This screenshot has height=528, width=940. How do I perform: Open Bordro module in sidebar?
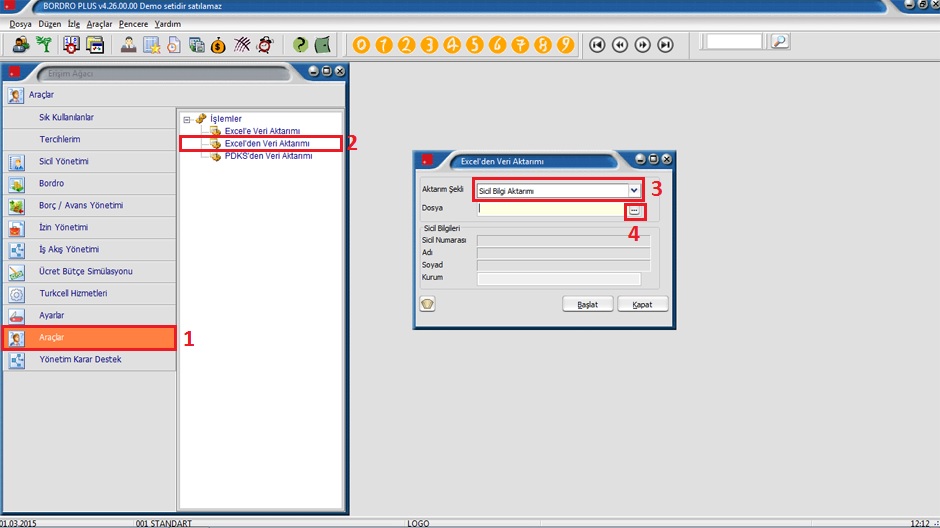click(89, 183)
